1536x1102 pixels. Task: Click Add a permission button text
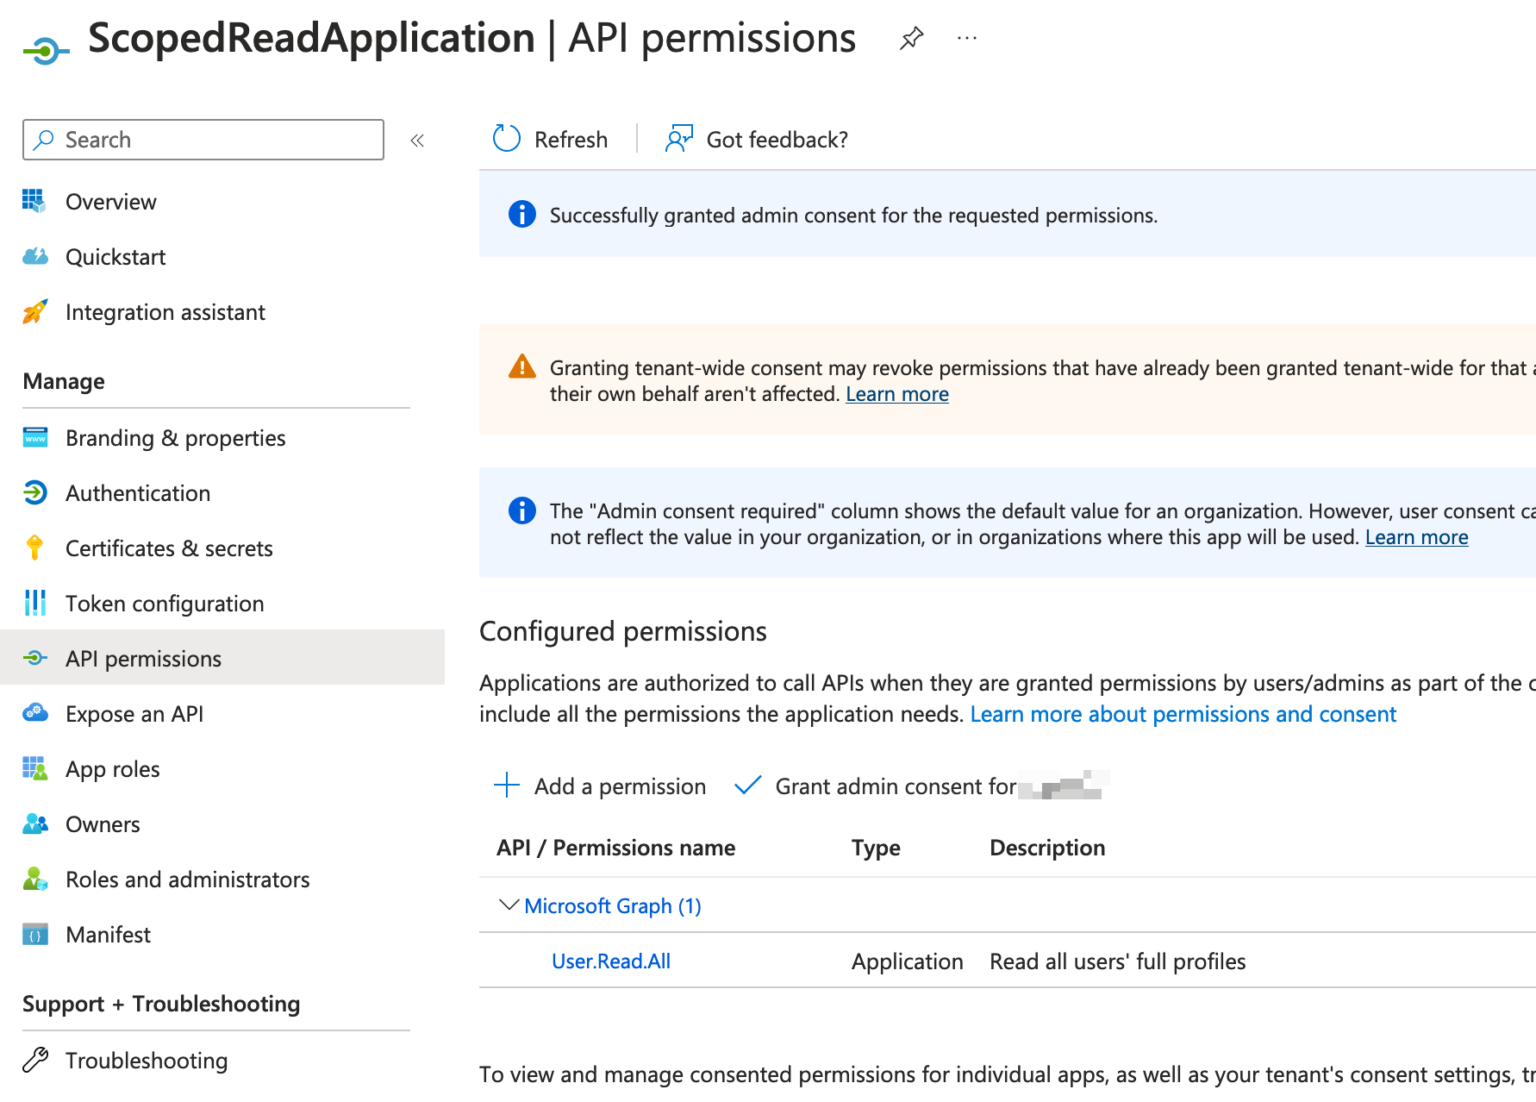(620, 787)
